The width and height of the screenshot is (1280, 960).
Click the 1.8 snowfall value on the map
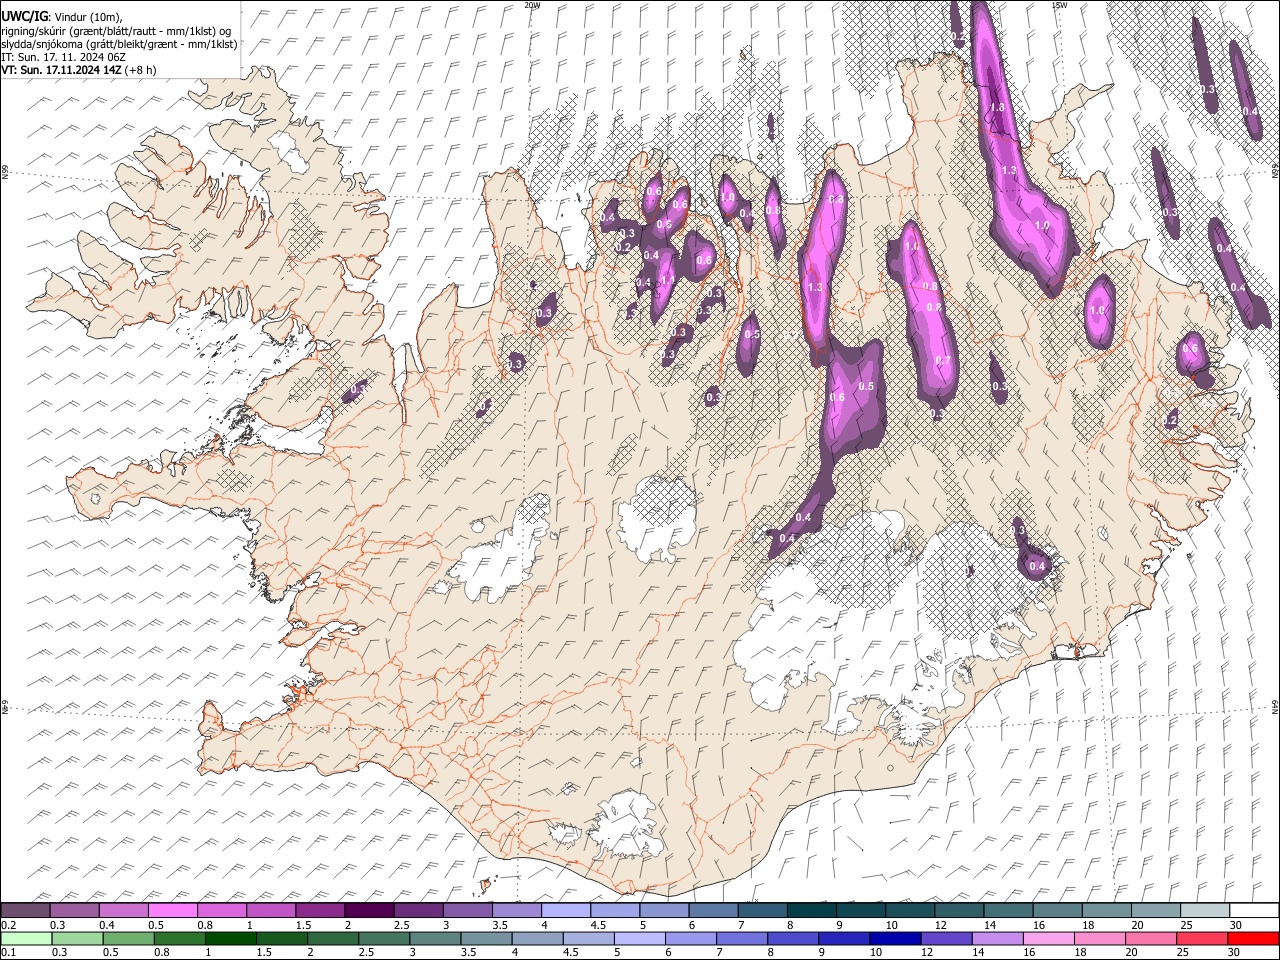pyautogui.click(x=996, y=108)
